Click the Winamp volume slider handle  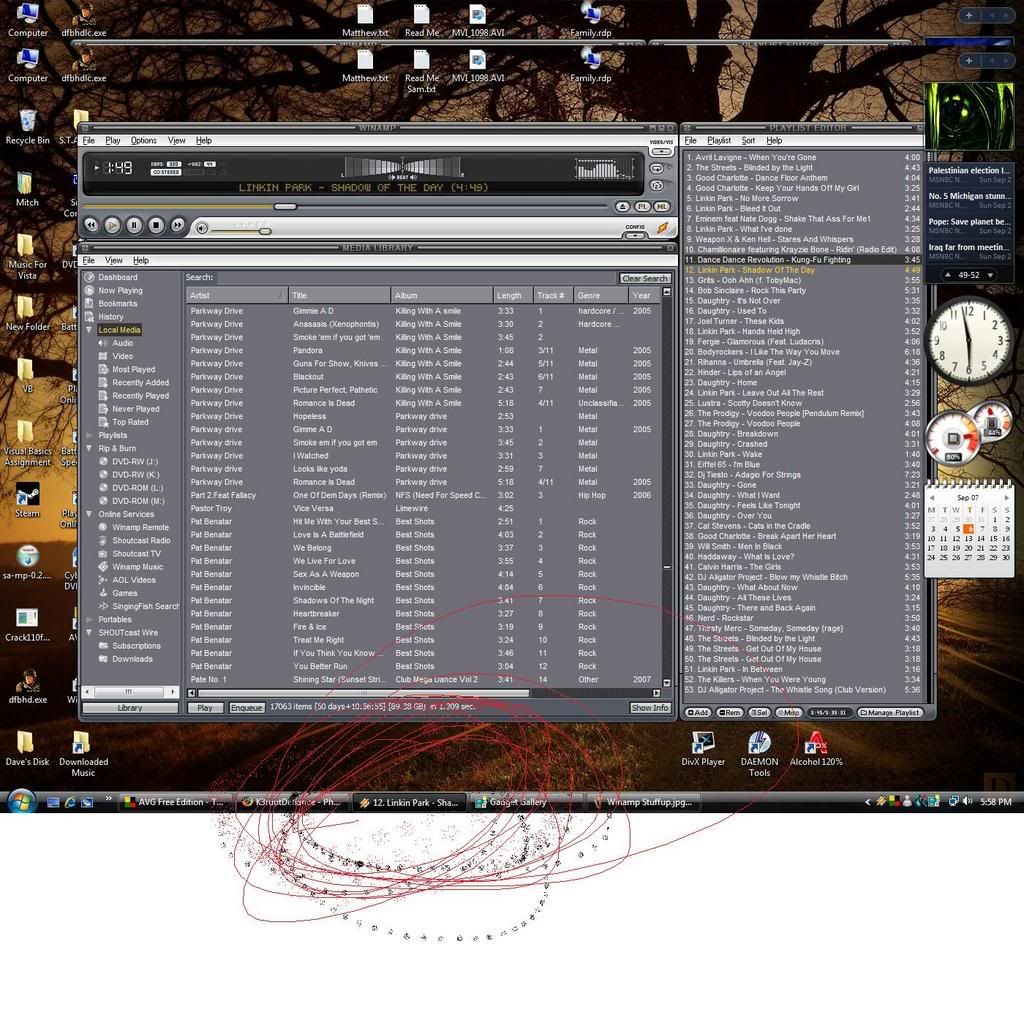click(264, 231)
